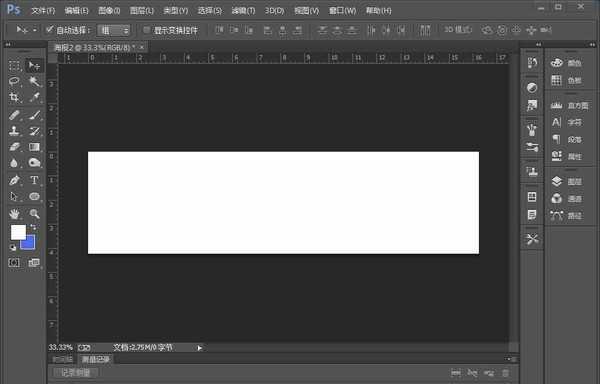The width and height of the screenshot is (600, 384).
Task: Select the Hand tool
Action: [x=14, y=213]
